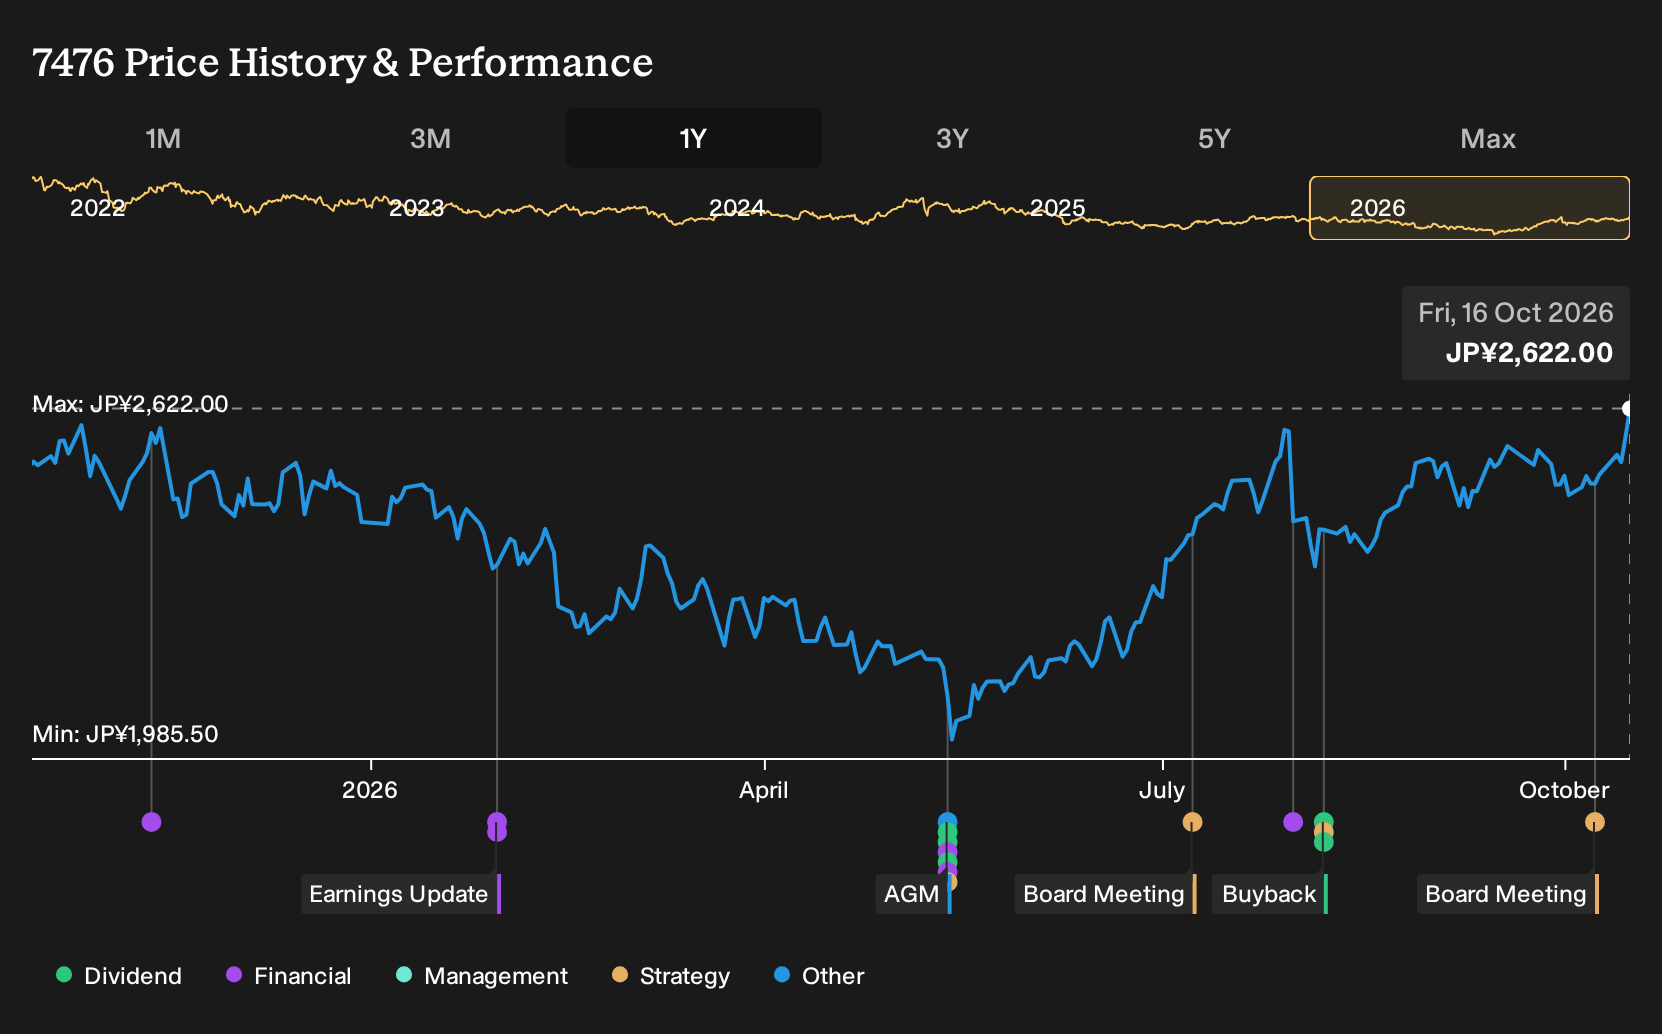This screenshot has height=1034, width=1662.
Task: Select the 3M time range tab
Action: pos(430,139)
